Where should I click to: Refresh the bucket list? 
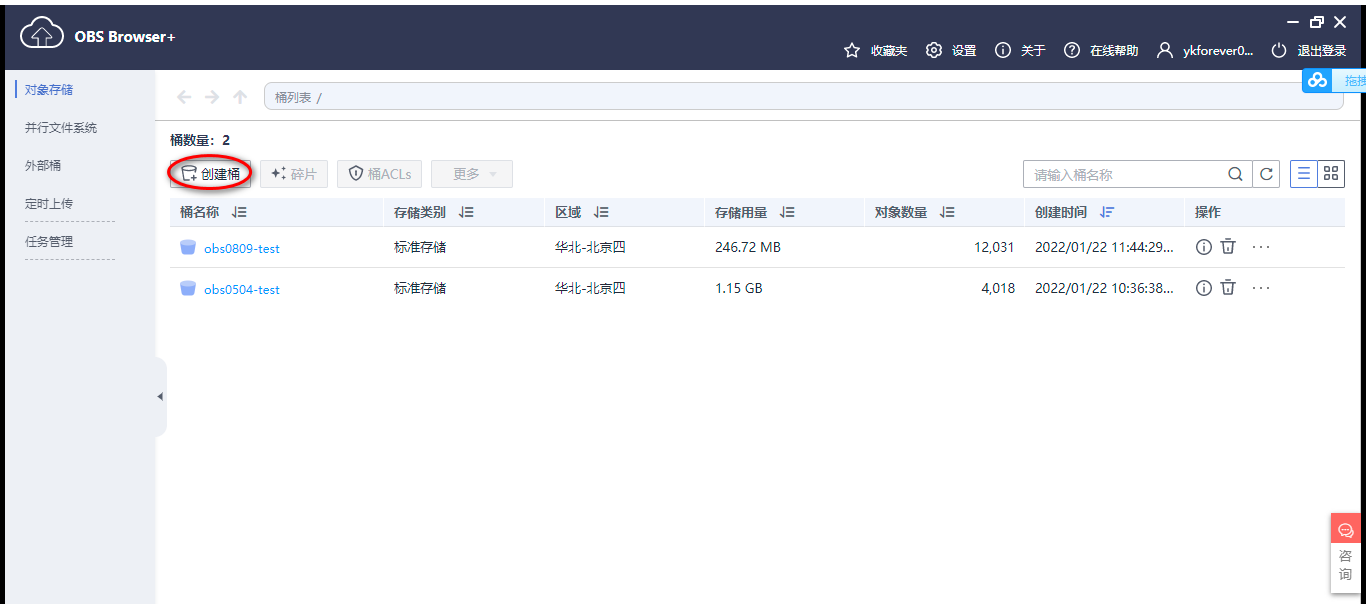1267,174
